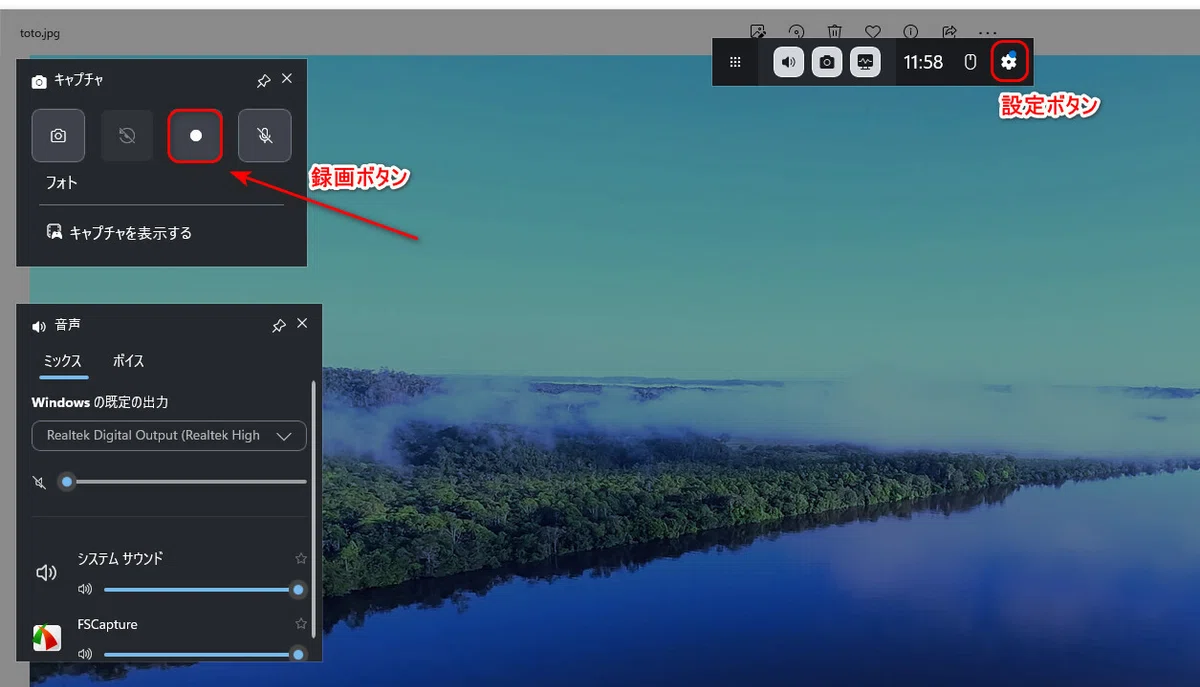Favorite FSCapture with the star
Screen dimensions: 1200x687
tap(301, 623)
